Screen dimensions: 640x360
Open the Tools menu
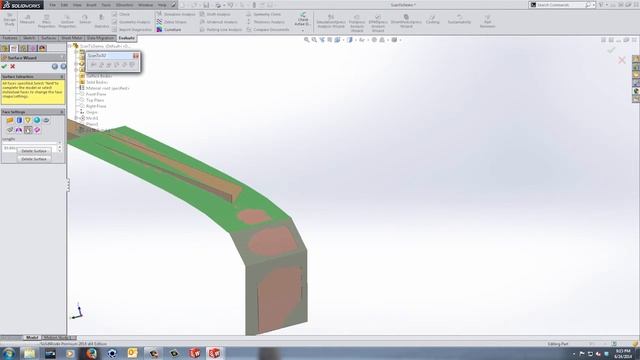tap(106, 5)
